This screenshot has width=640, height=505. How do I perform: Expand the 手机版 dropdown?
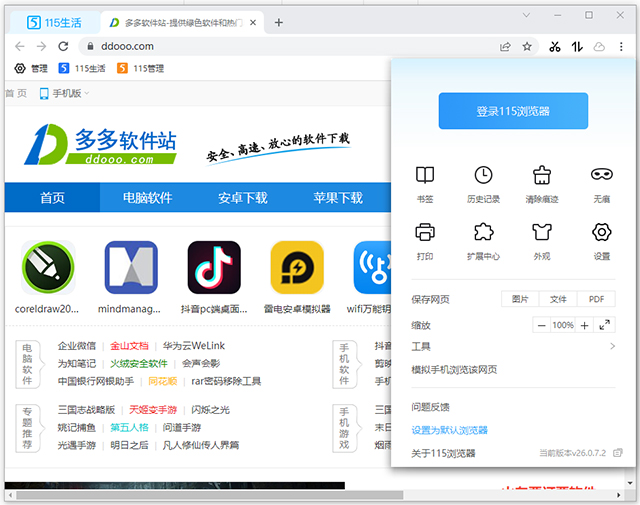pos(64,93)
